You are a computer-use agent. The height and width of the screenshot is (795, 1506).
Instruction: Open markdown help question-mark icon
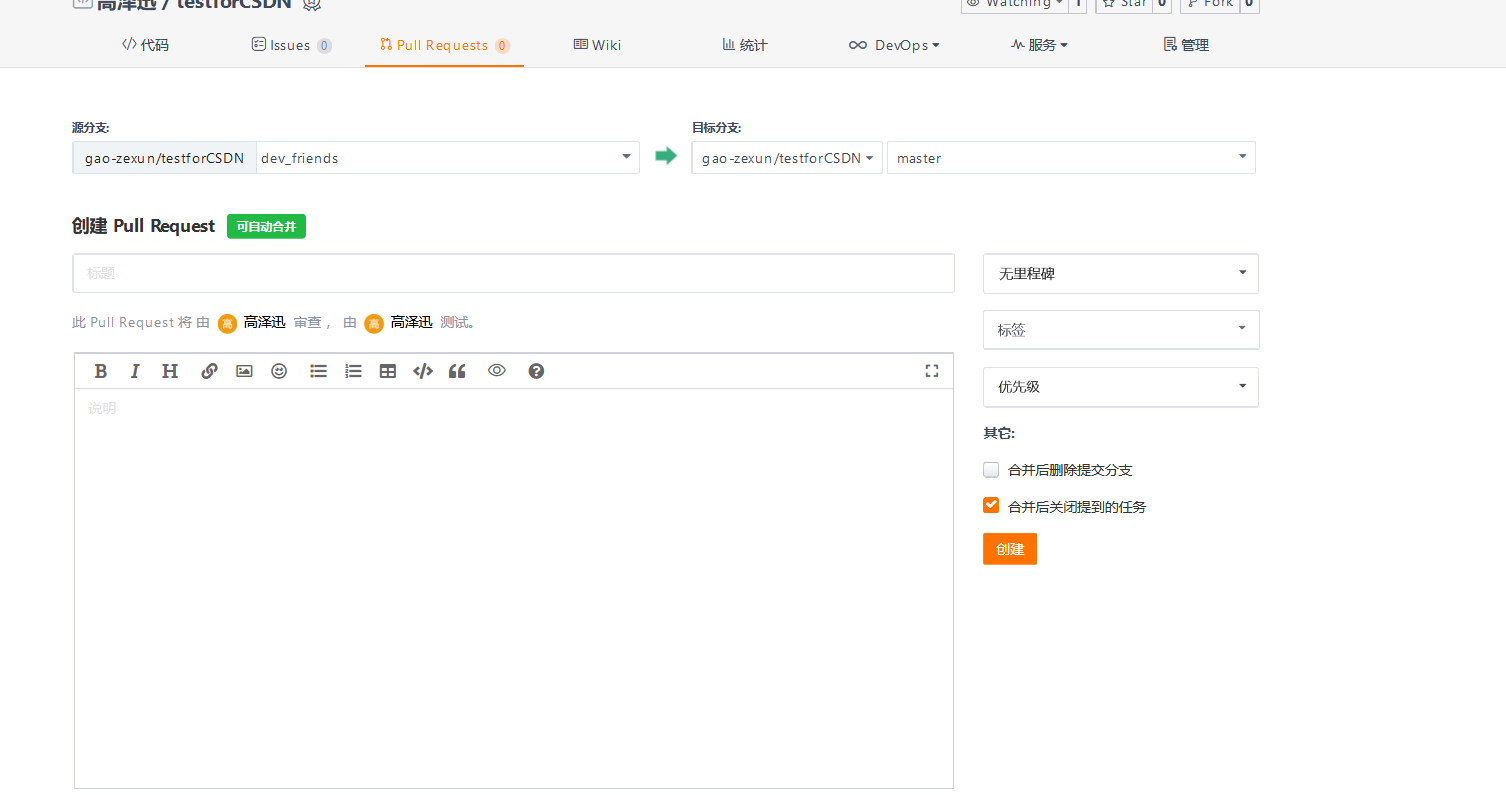click(x=536, y=371)
